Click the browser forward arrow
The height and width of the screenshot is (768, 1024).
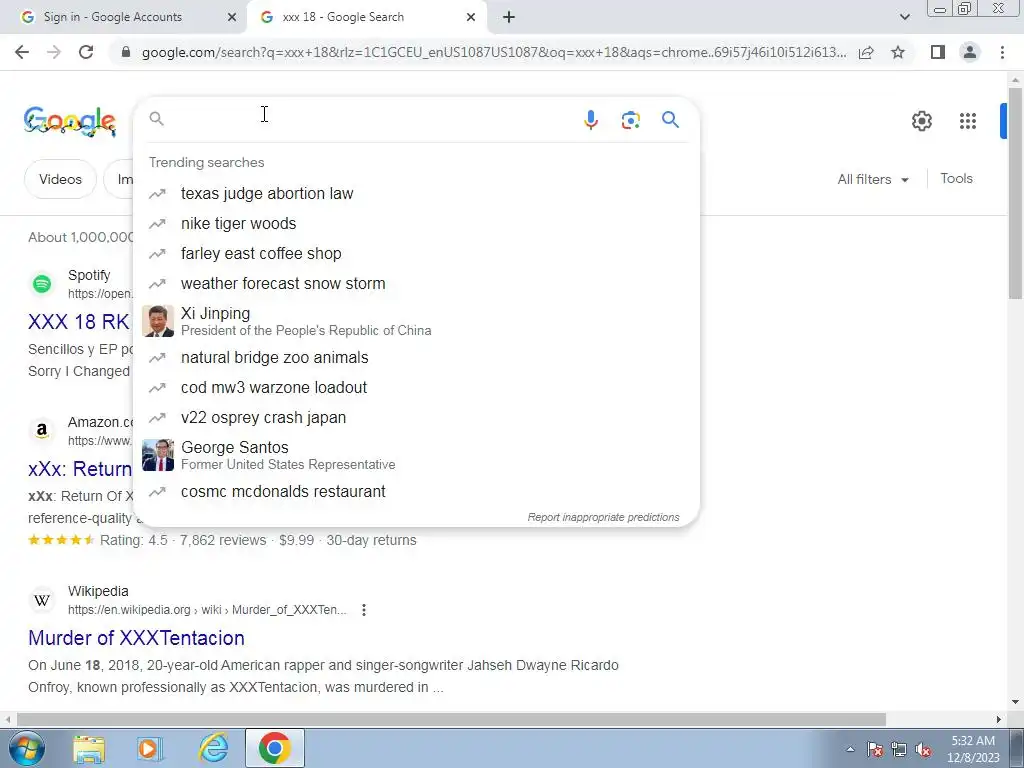point(54,52)
